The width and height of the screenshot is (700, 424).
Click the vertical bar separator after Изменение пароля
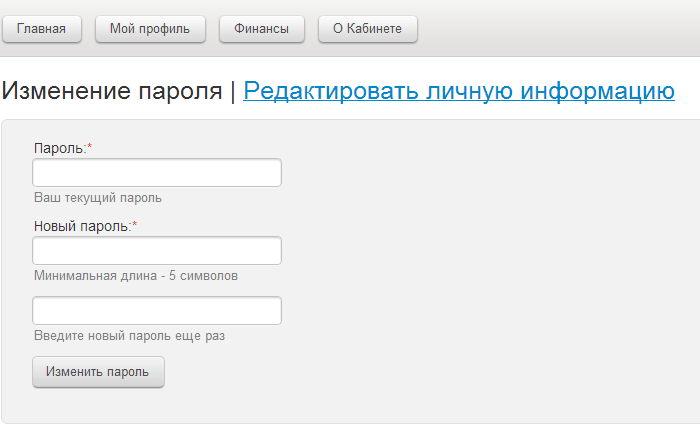click(x=233, y=91)
